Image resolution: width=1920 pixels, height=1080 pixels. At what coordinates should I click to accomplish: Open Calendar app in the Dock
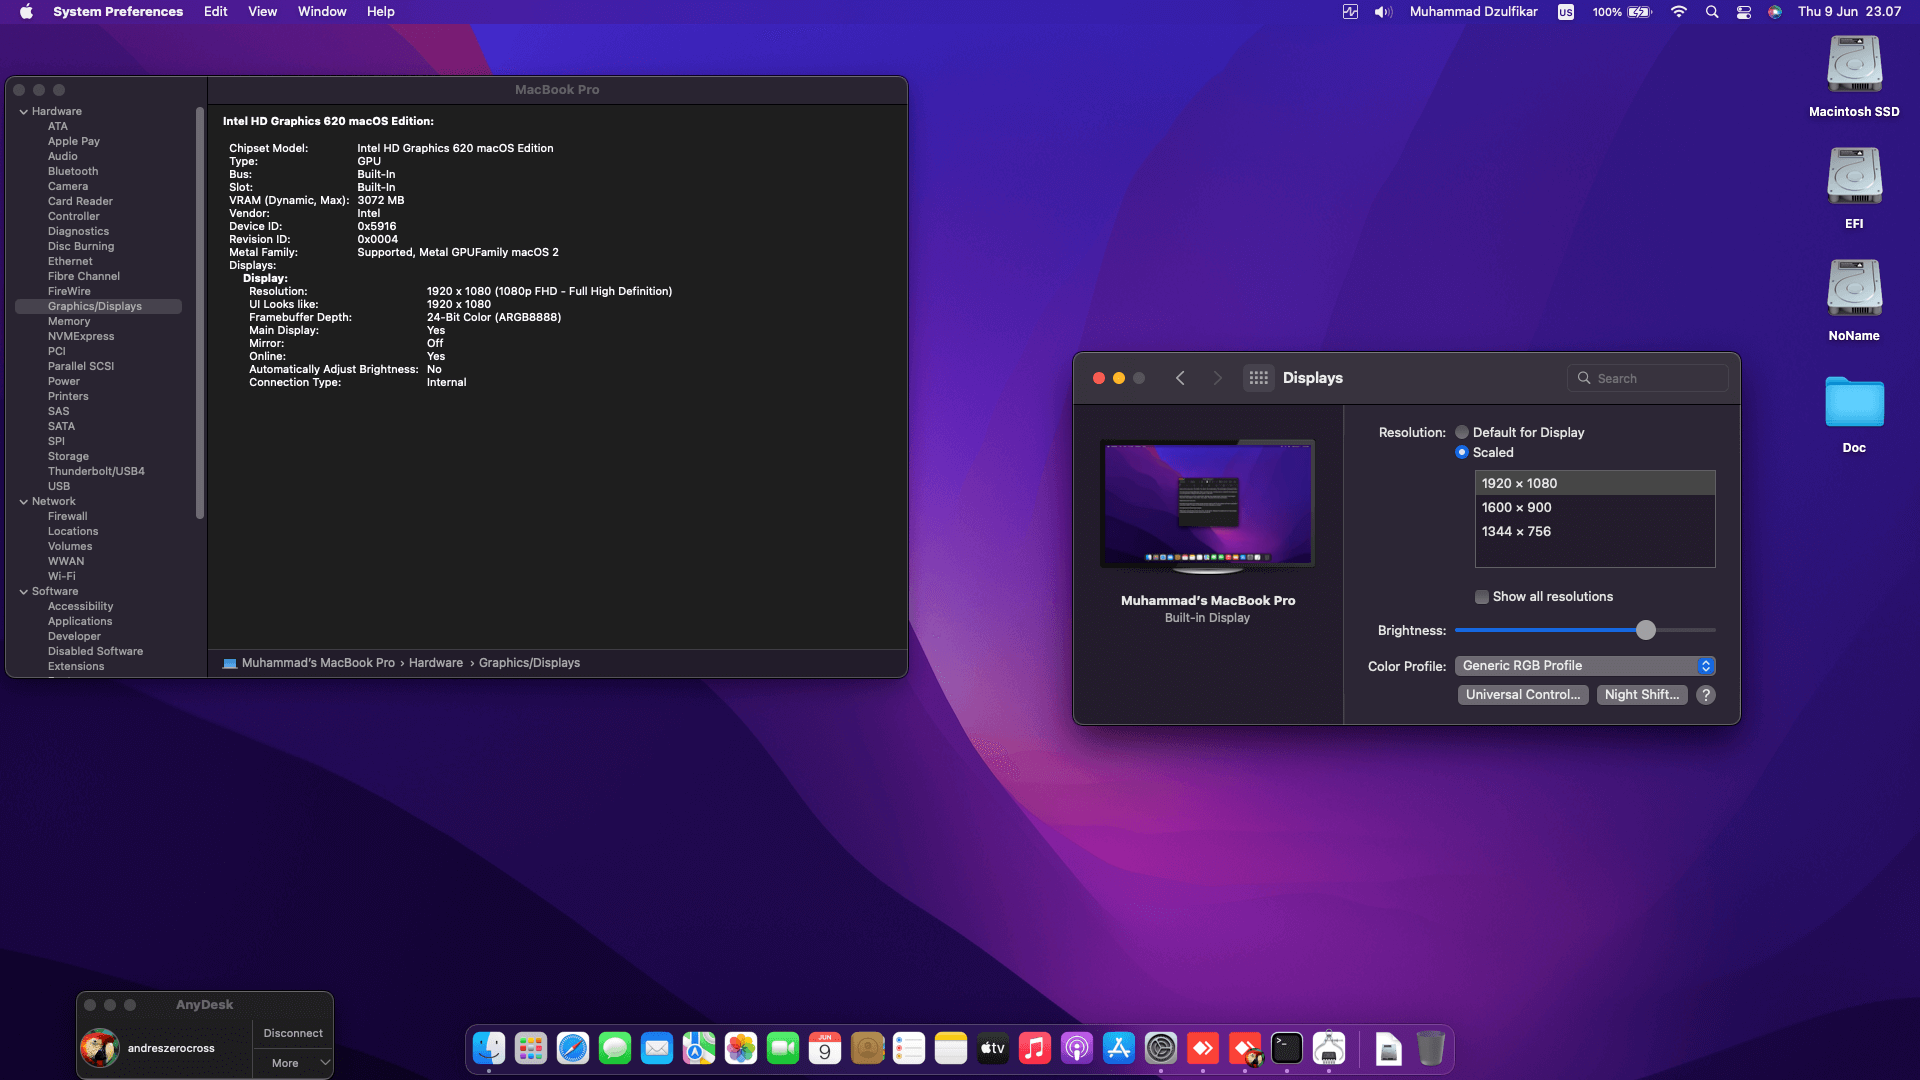825,1048
